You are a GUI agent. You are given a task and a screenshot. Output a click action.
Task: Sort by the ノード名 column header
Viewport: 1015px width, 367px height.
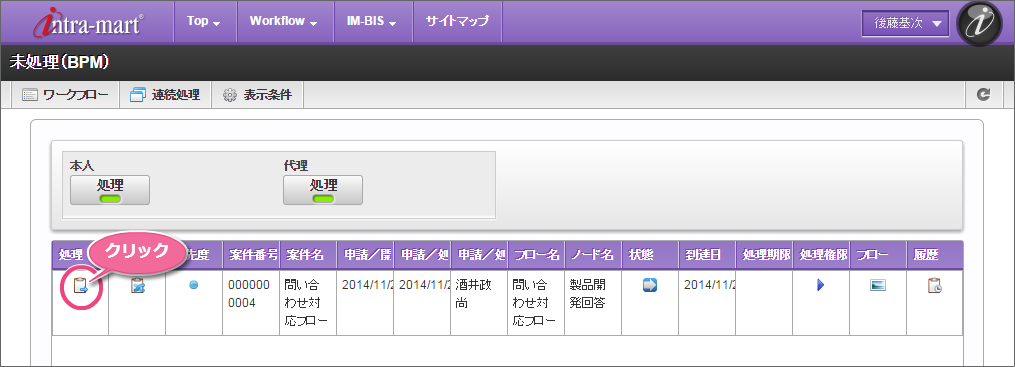pyautogui.click(x=593, y=254)
